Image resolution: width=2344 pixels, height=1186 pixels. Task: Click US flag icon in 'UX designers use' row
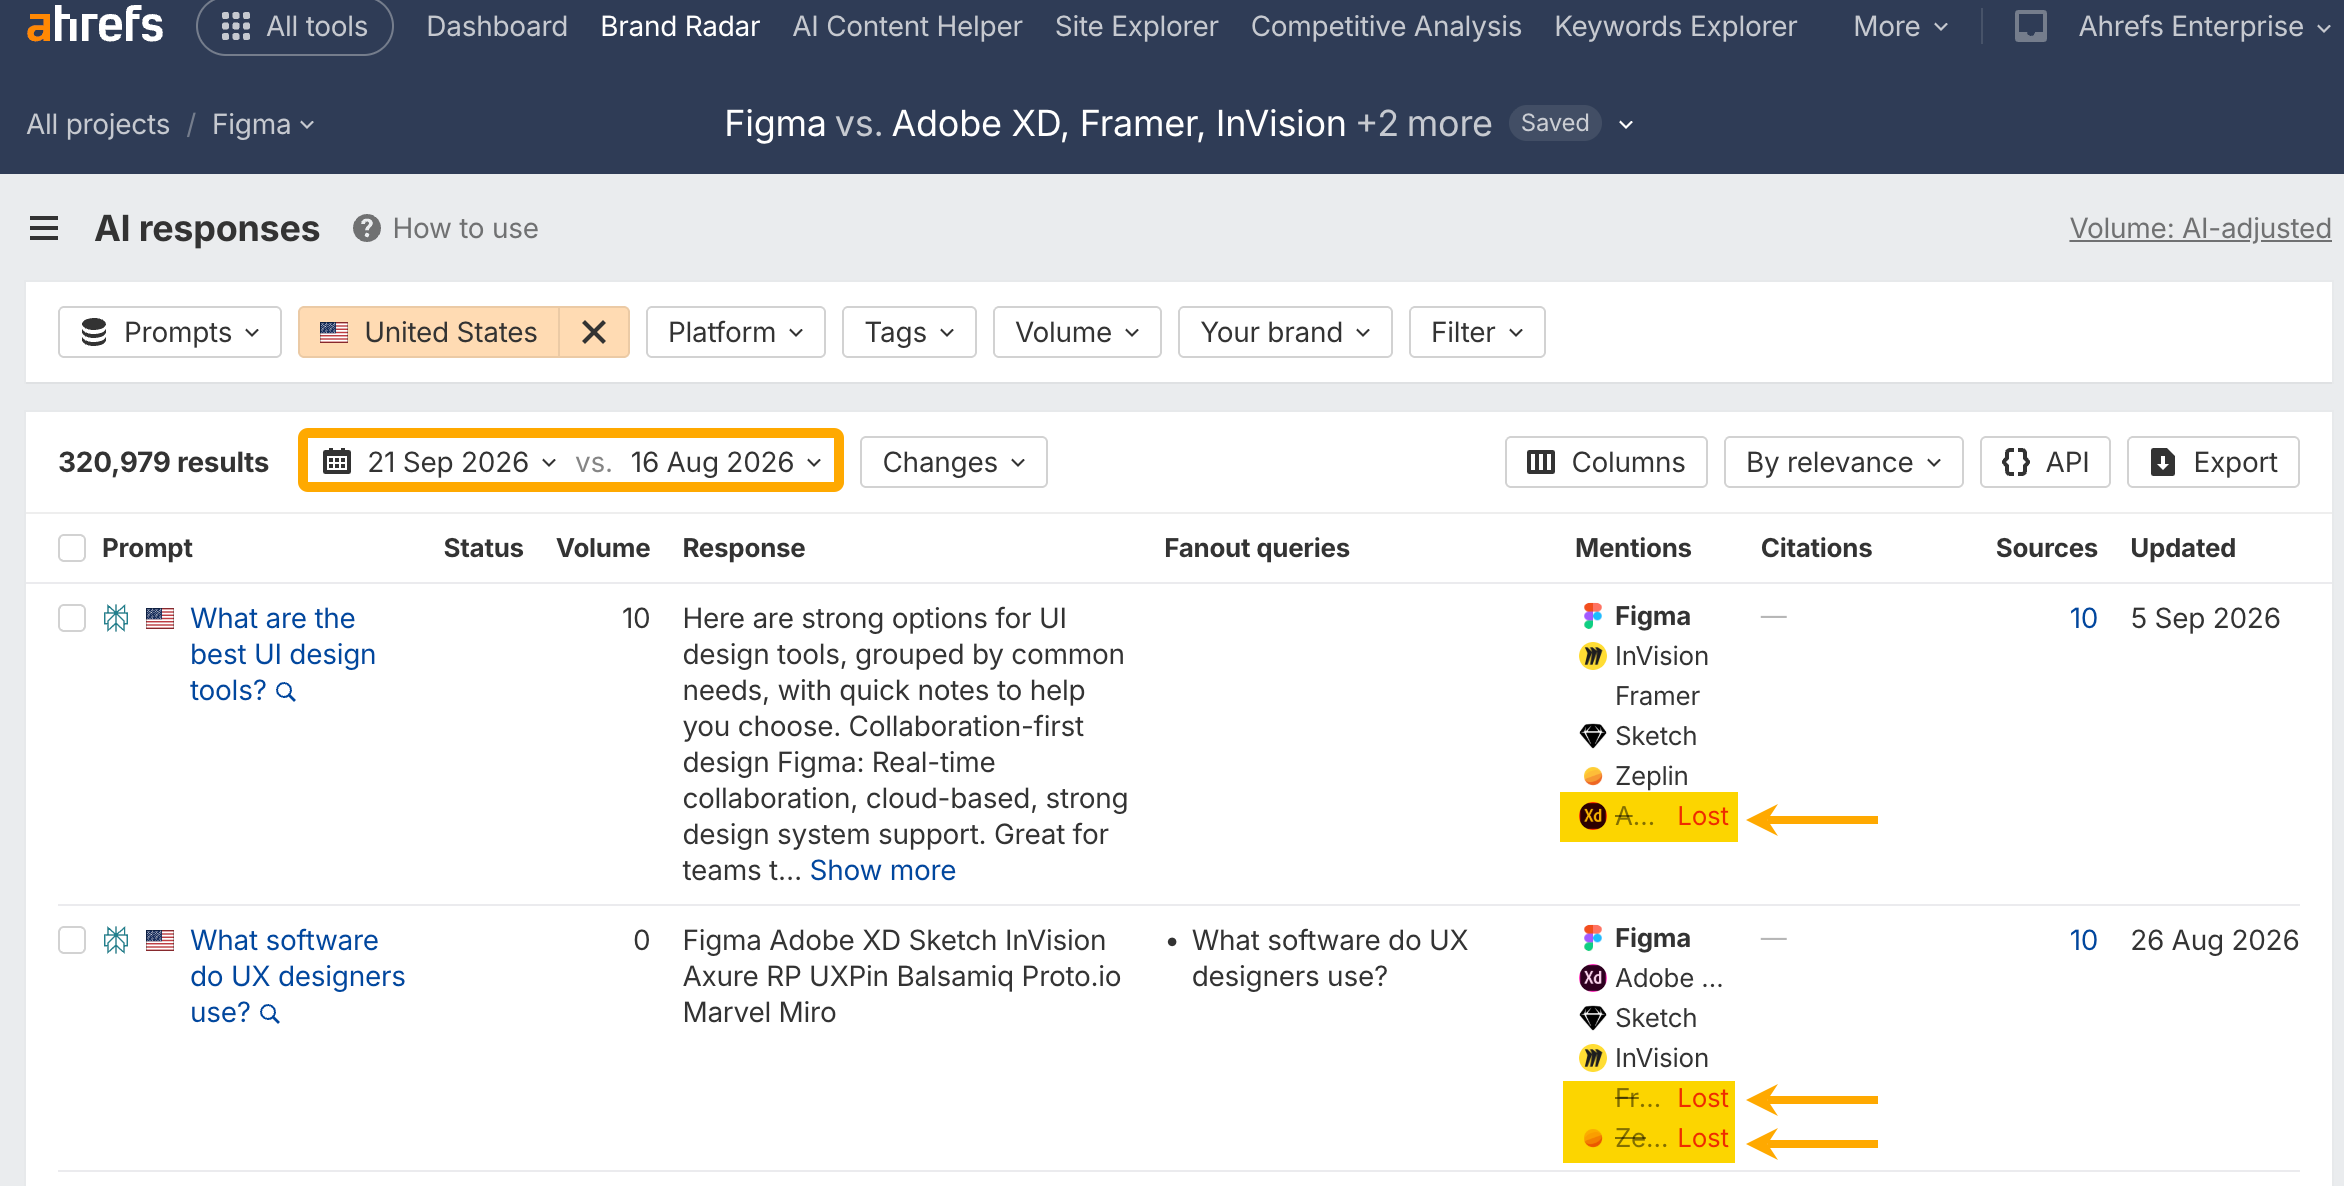point(160,940)
